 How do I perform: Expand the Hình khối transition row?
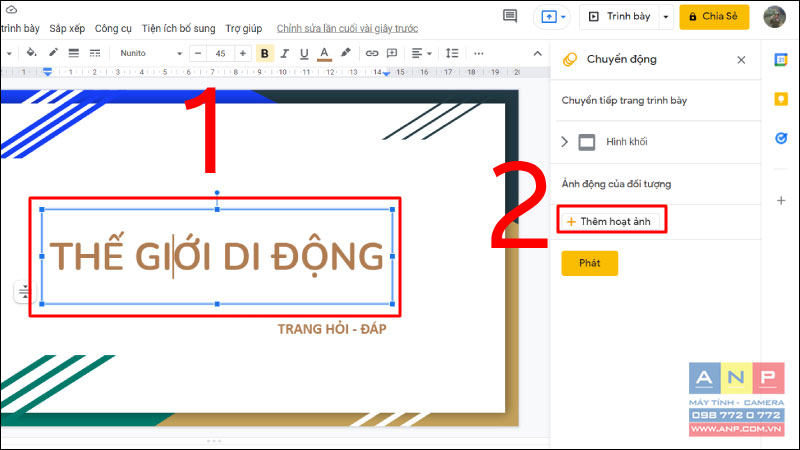[564, 142]
